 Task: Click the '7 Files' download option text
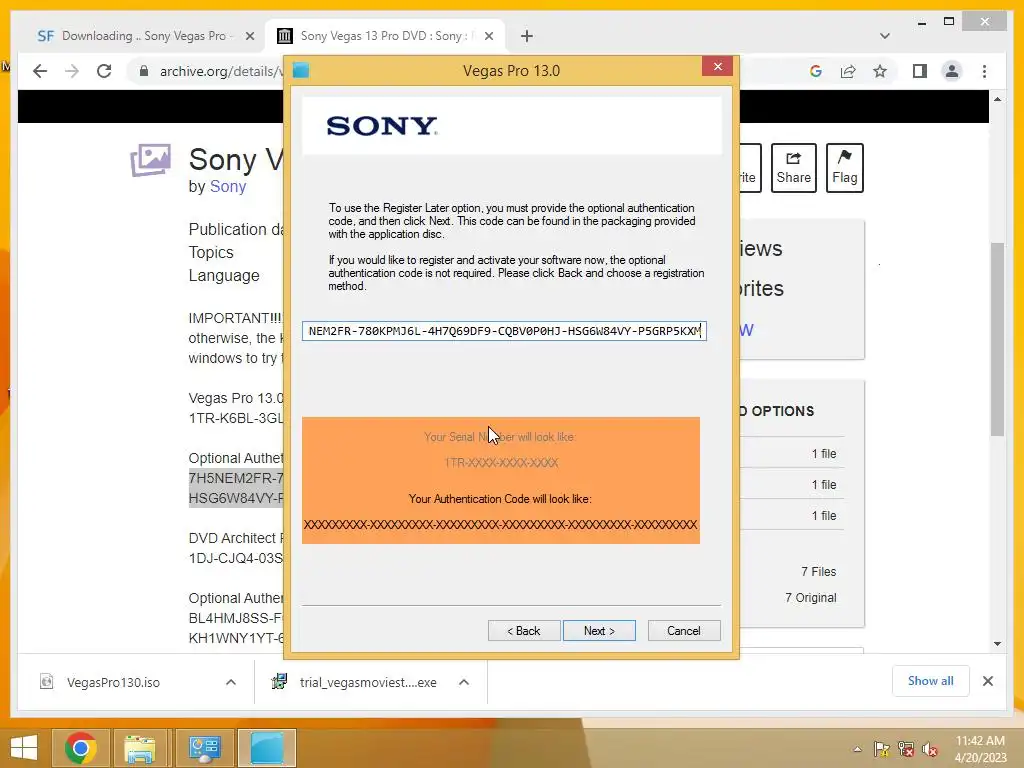click(818, 571)
